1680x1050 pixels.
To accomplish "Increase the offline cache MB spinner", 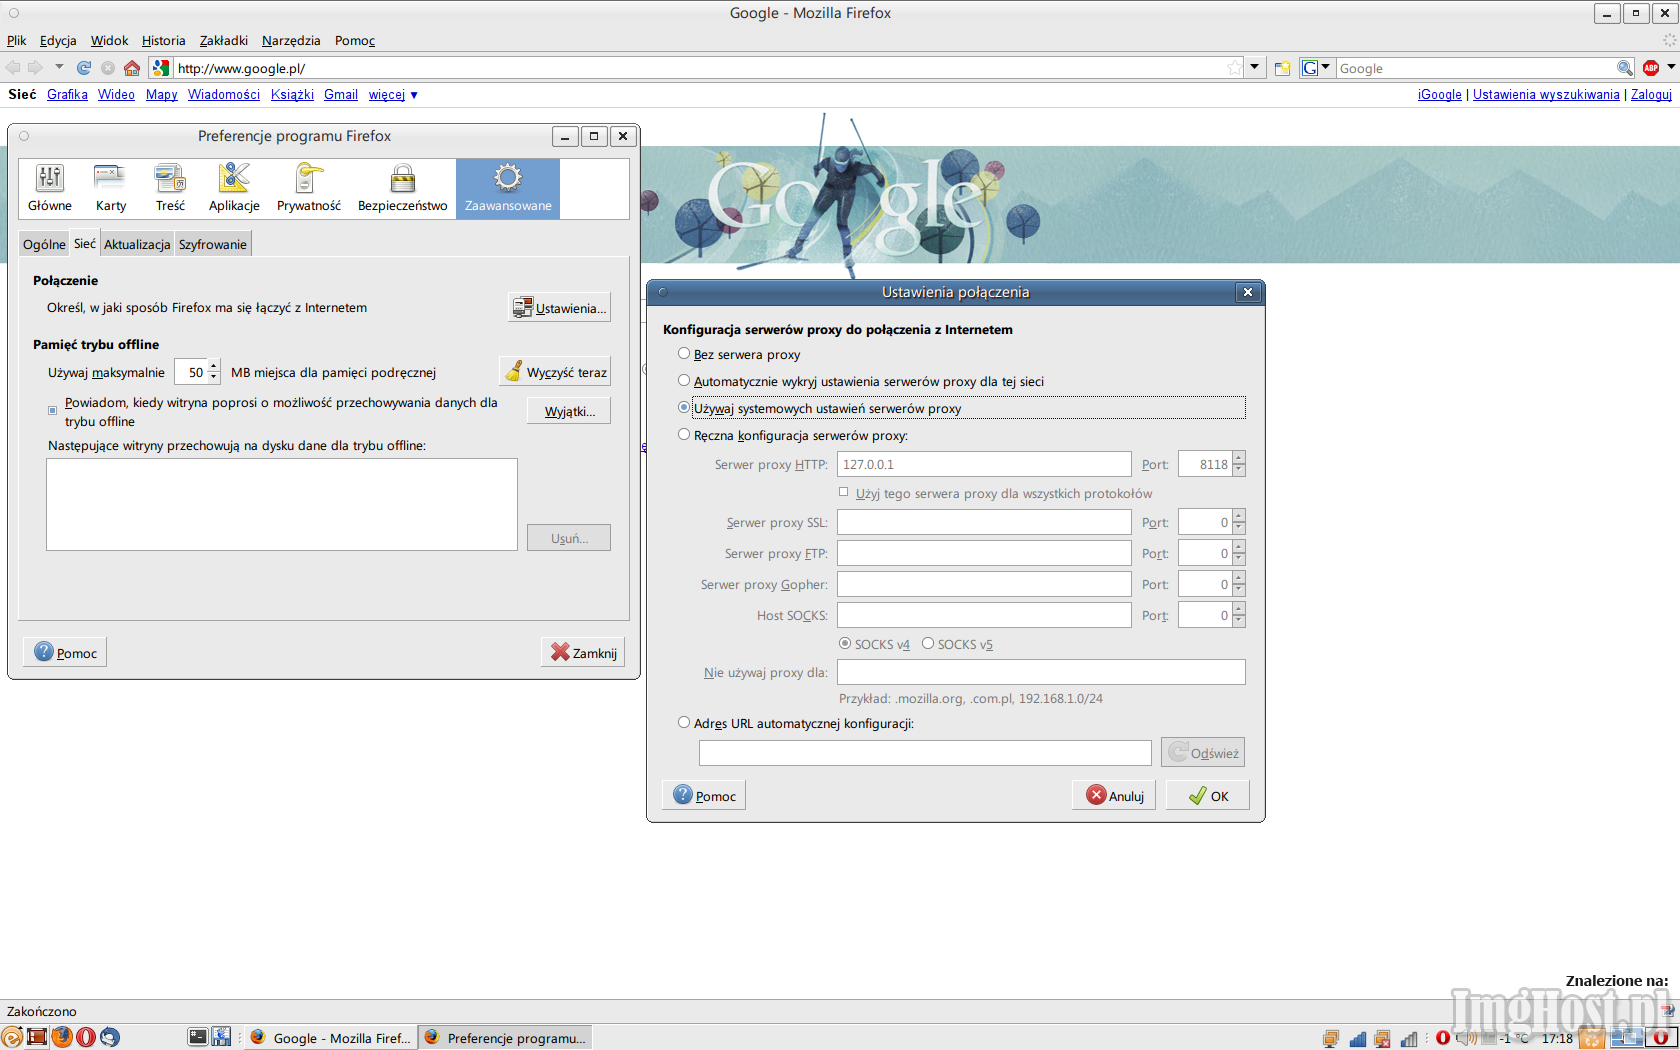I will (x=214, y=367).
